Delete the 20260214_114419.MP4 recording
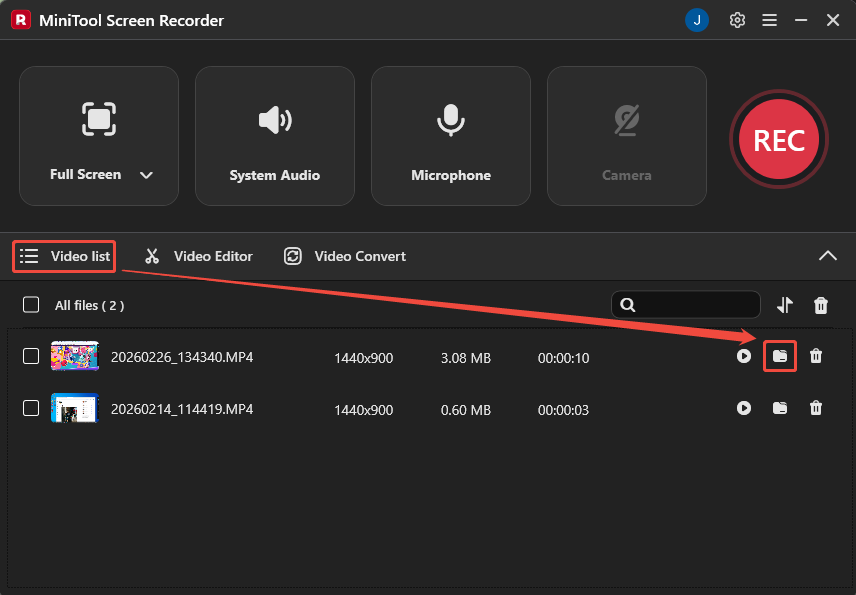856x595 pixels. coord(816,408)
